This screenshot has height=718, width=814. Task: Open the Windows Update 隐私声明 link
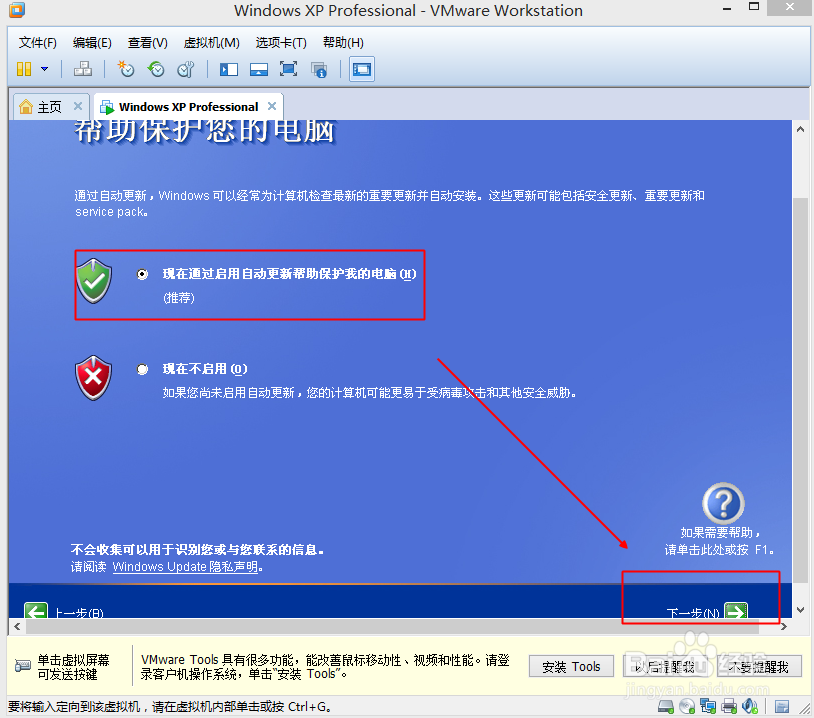pos(185,566)
